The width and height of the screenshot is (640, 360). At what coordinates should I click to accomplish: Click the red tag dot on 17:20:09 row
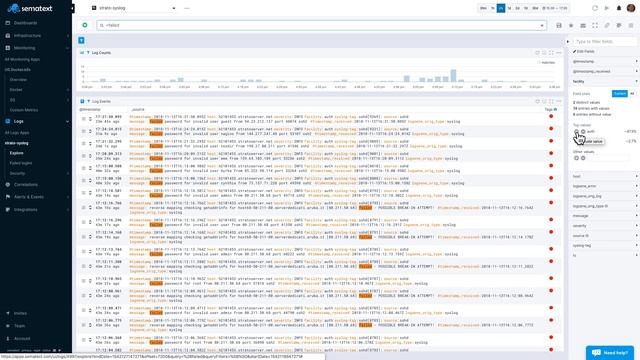[551, 153]
